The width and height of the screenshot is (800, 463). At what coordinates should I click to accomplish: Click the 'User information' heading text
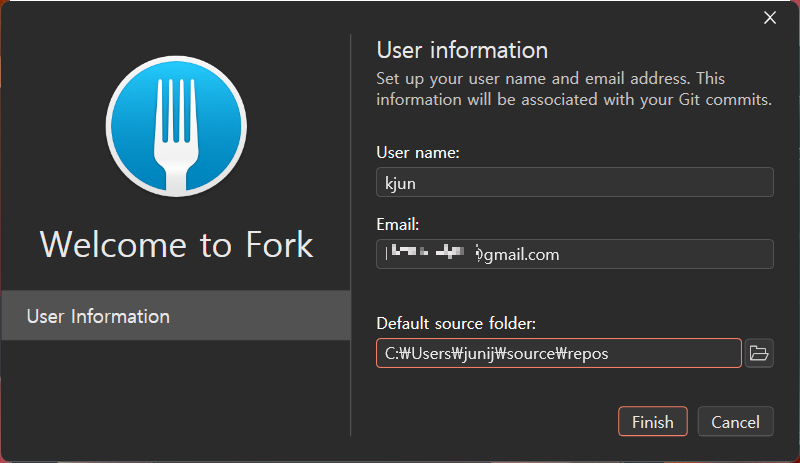click(462, 51)
